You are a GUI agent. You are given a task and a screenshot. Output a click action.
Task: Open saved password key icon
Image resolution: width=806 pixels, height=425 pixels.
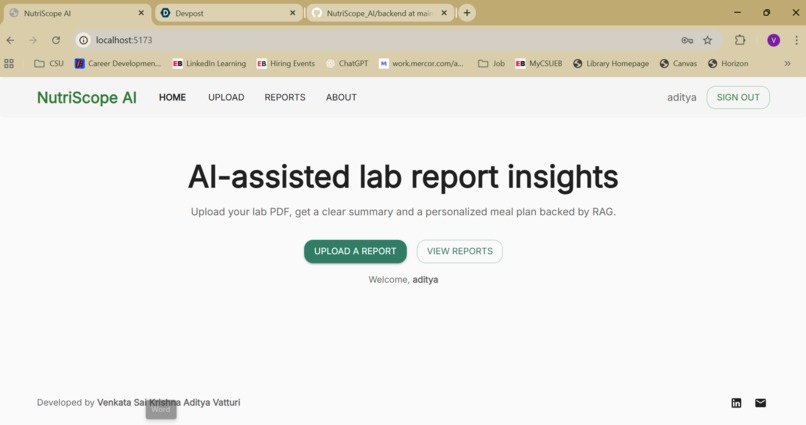pos(687,40)
